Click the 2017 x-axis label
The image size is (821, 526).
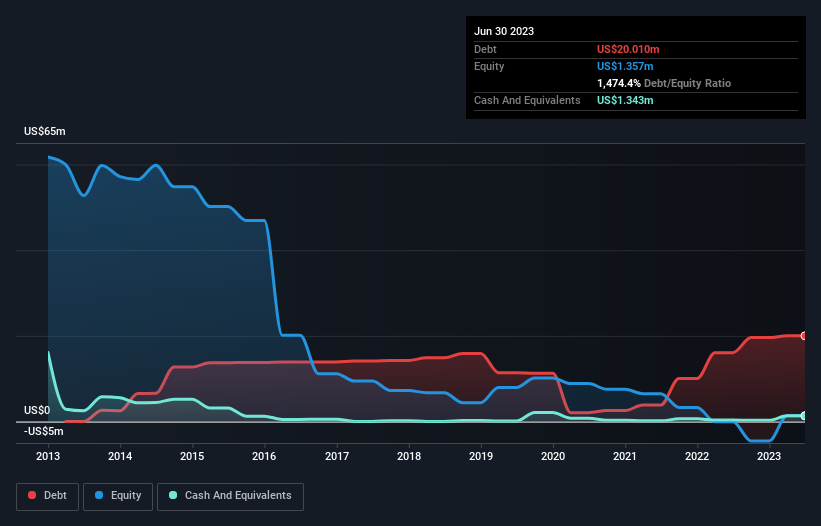337,456
